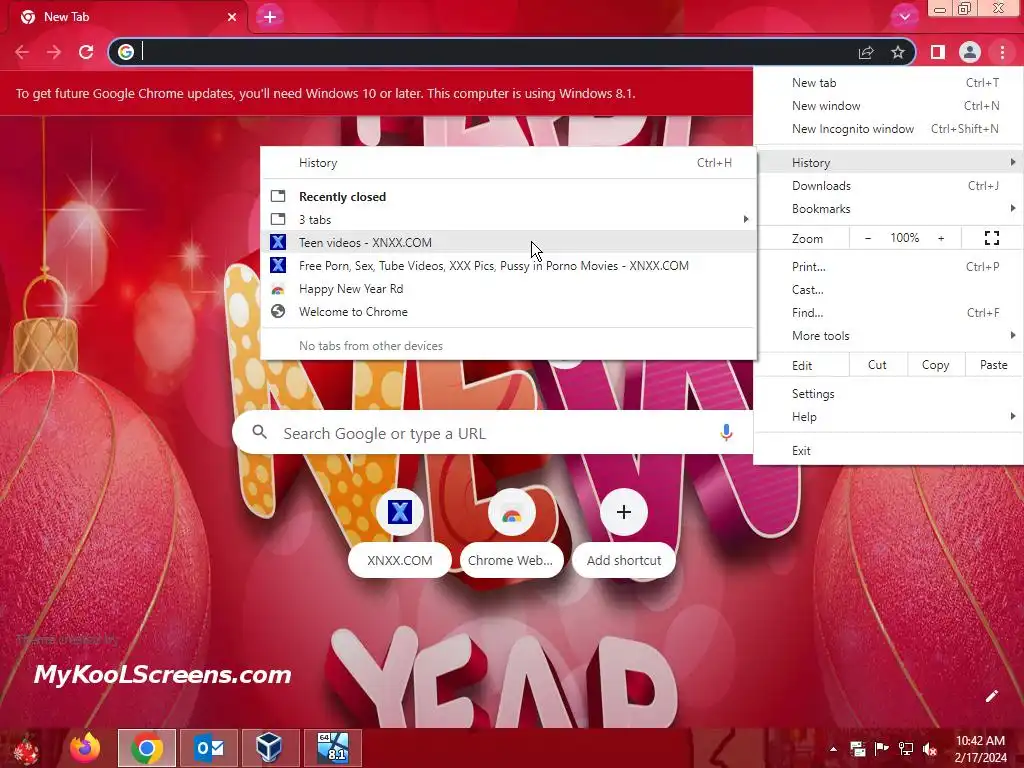Viewport: 1024px width, 768px height.
Task: Click the 100% zoom level value
Action: (904, 238)
